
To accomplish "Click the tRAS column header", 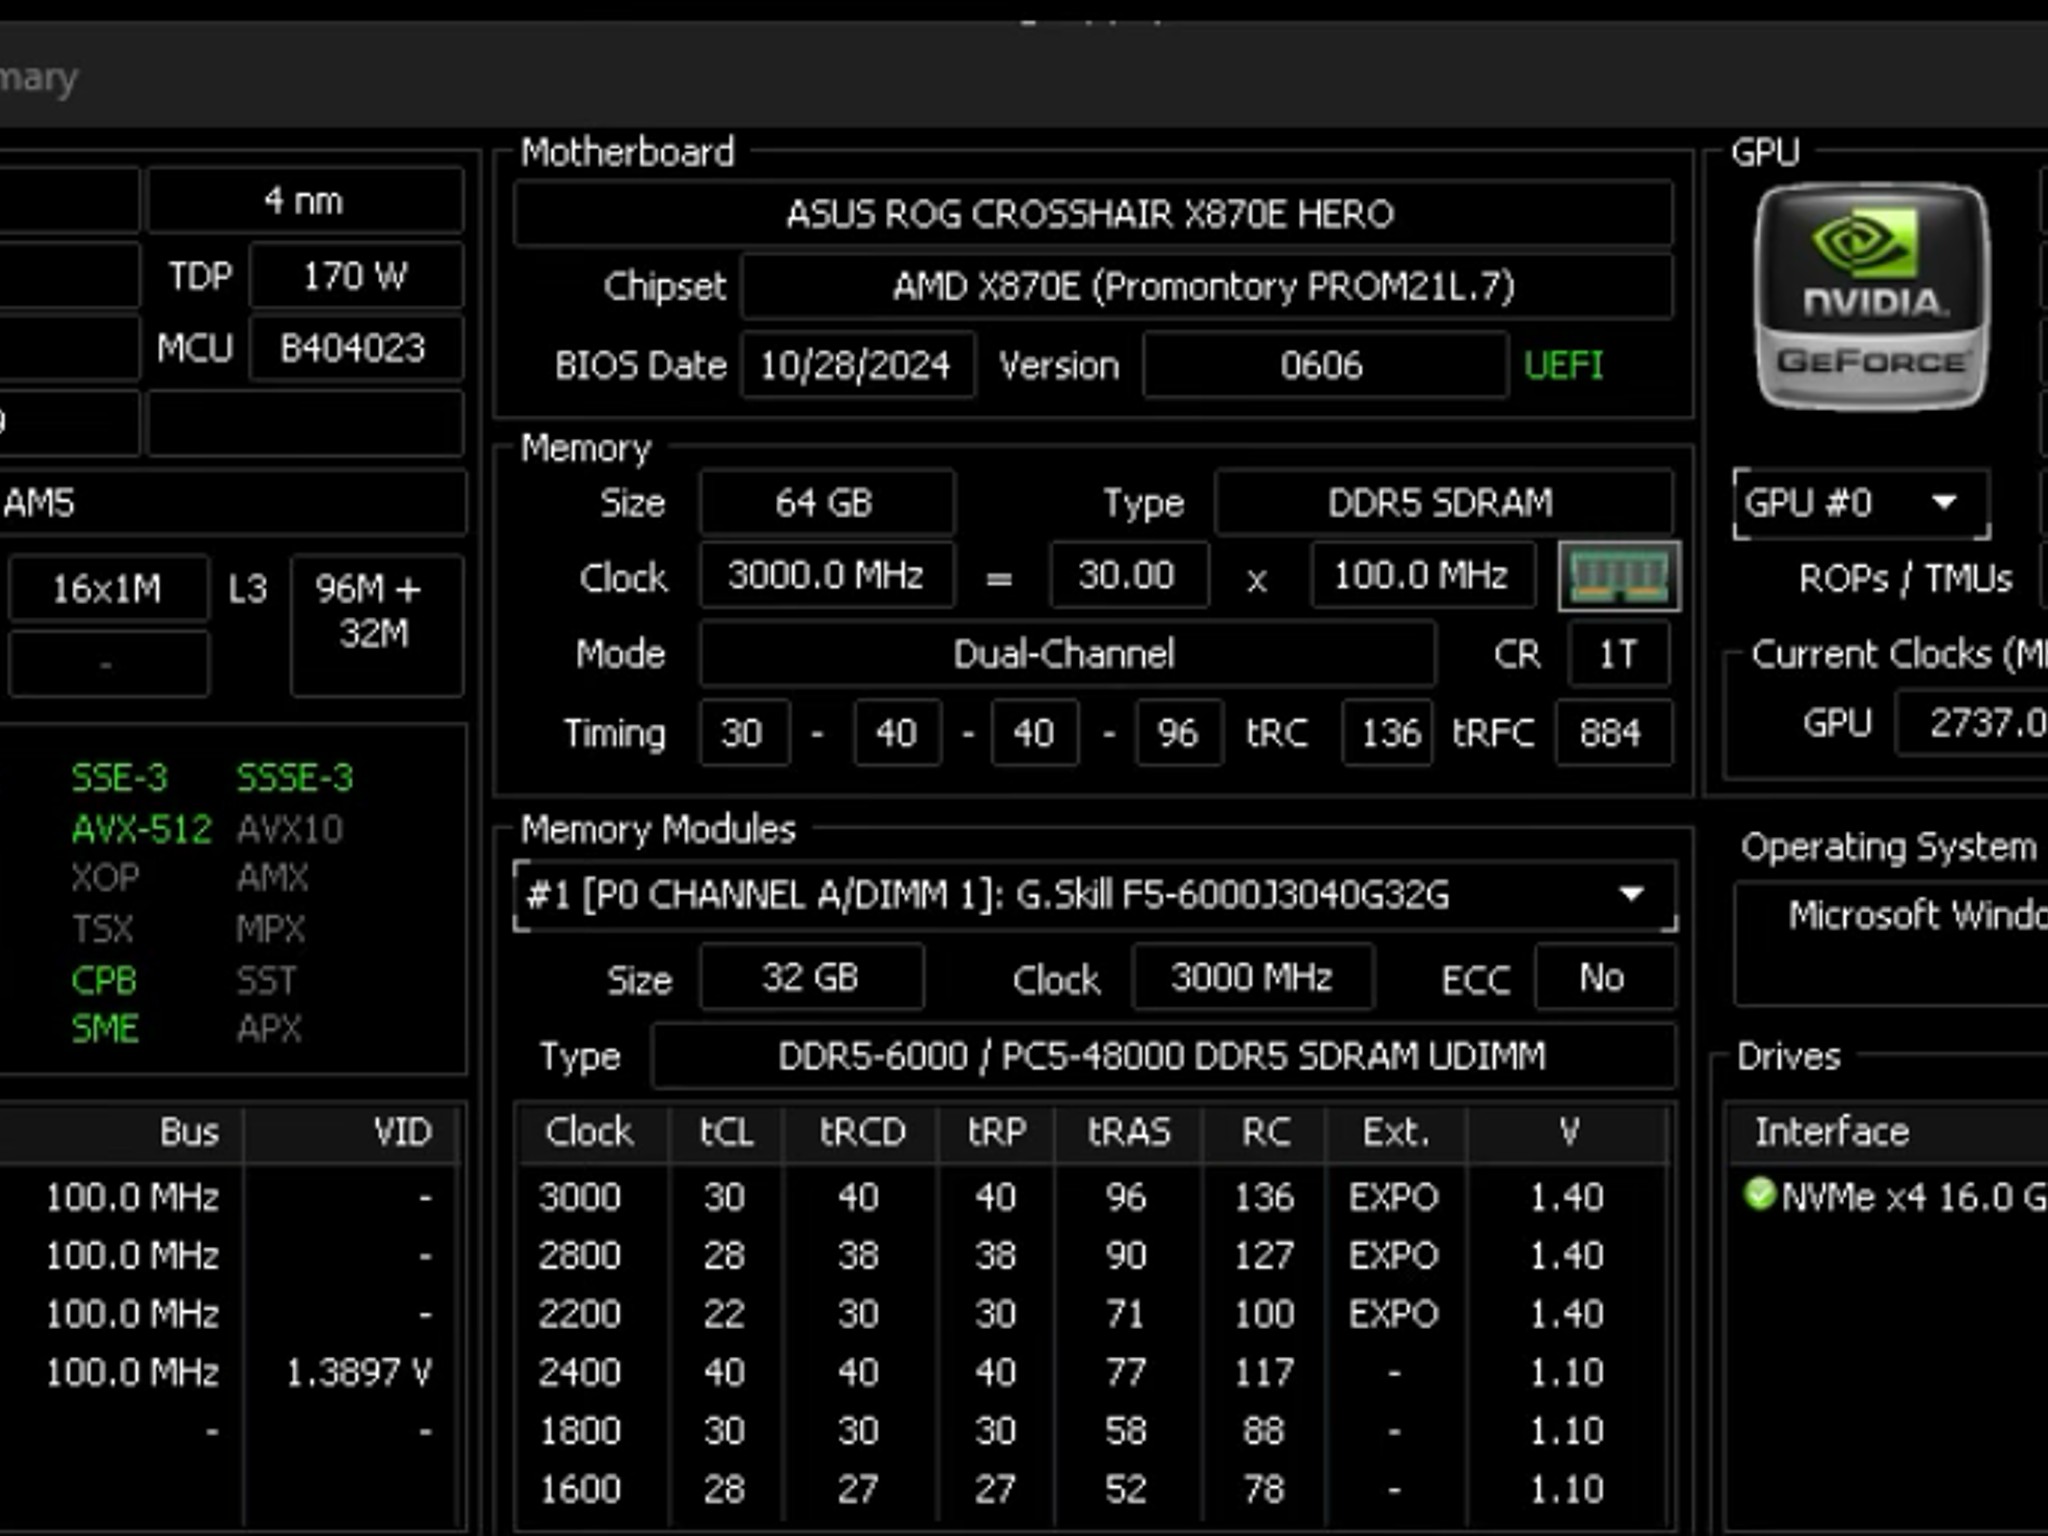I will (x=1129, y=1133).
